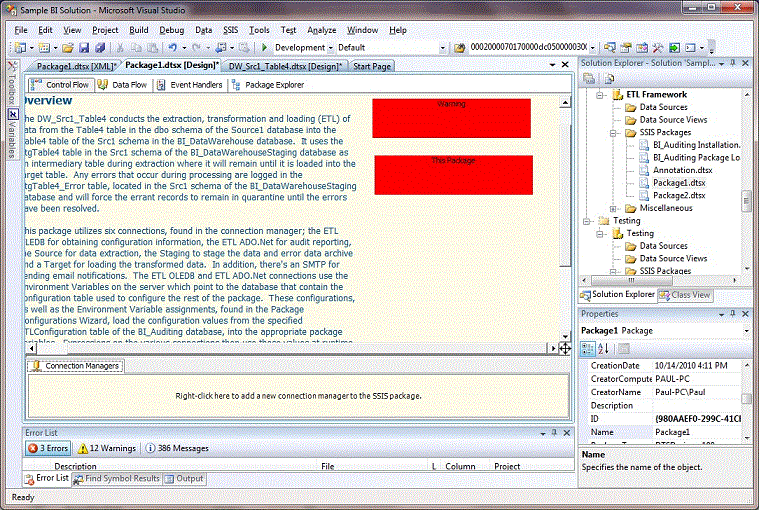Open active documents list dropdown arrow

point(552,64)
